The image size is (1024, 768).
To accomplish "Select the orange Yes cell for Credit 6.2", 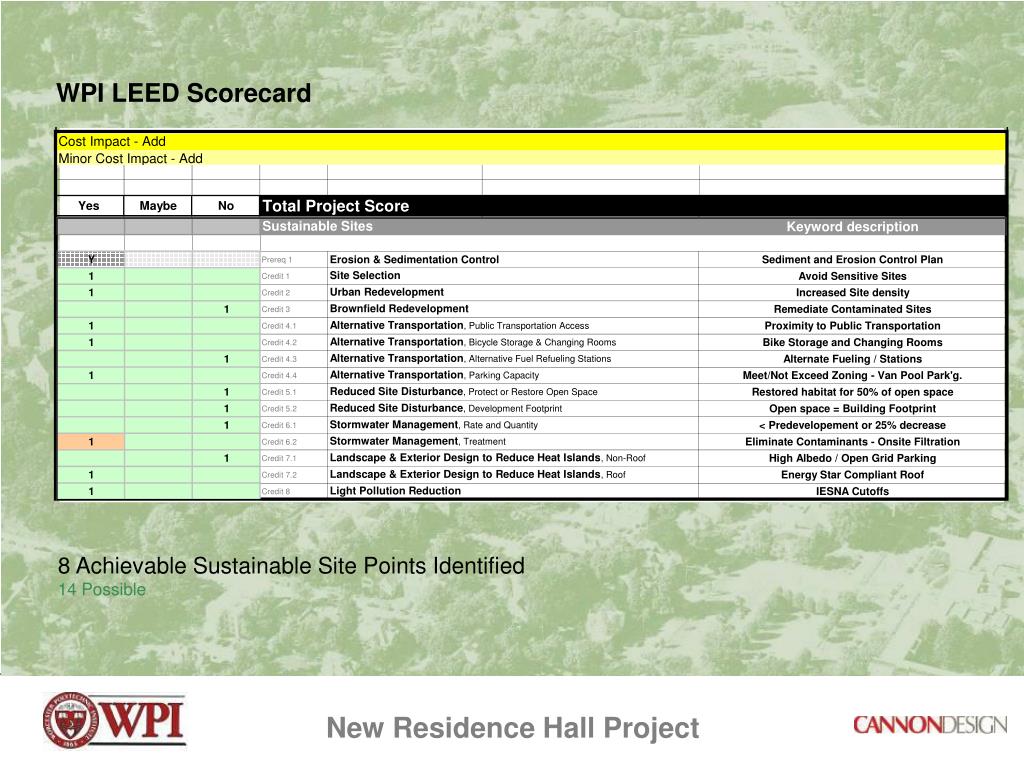I will (x=91, y=441).
